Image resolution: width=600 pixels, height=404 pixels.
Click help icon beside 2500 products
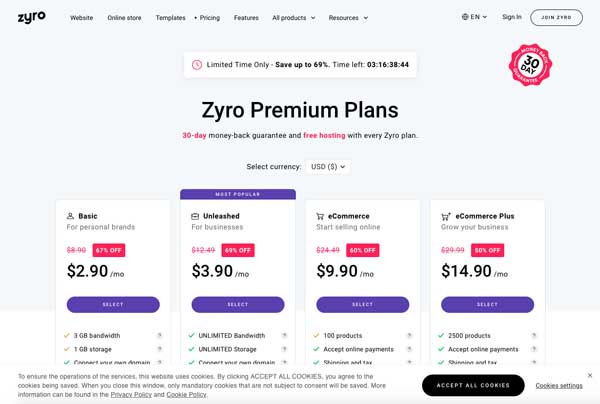534,336
